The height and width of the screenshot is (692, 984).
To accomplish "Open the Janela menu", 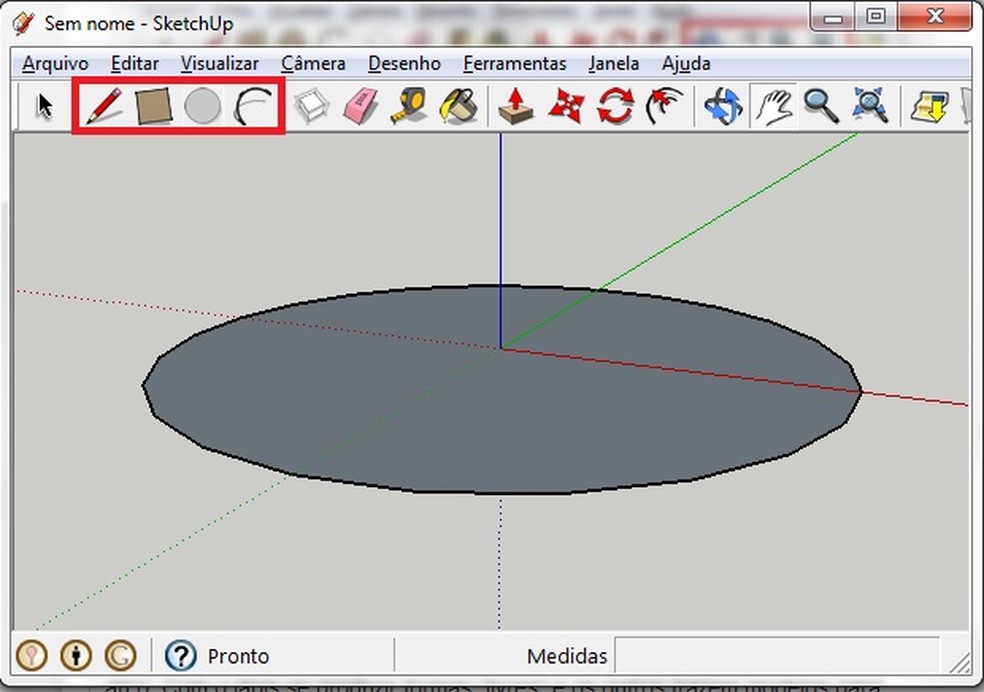I will (x=614, y=63).
